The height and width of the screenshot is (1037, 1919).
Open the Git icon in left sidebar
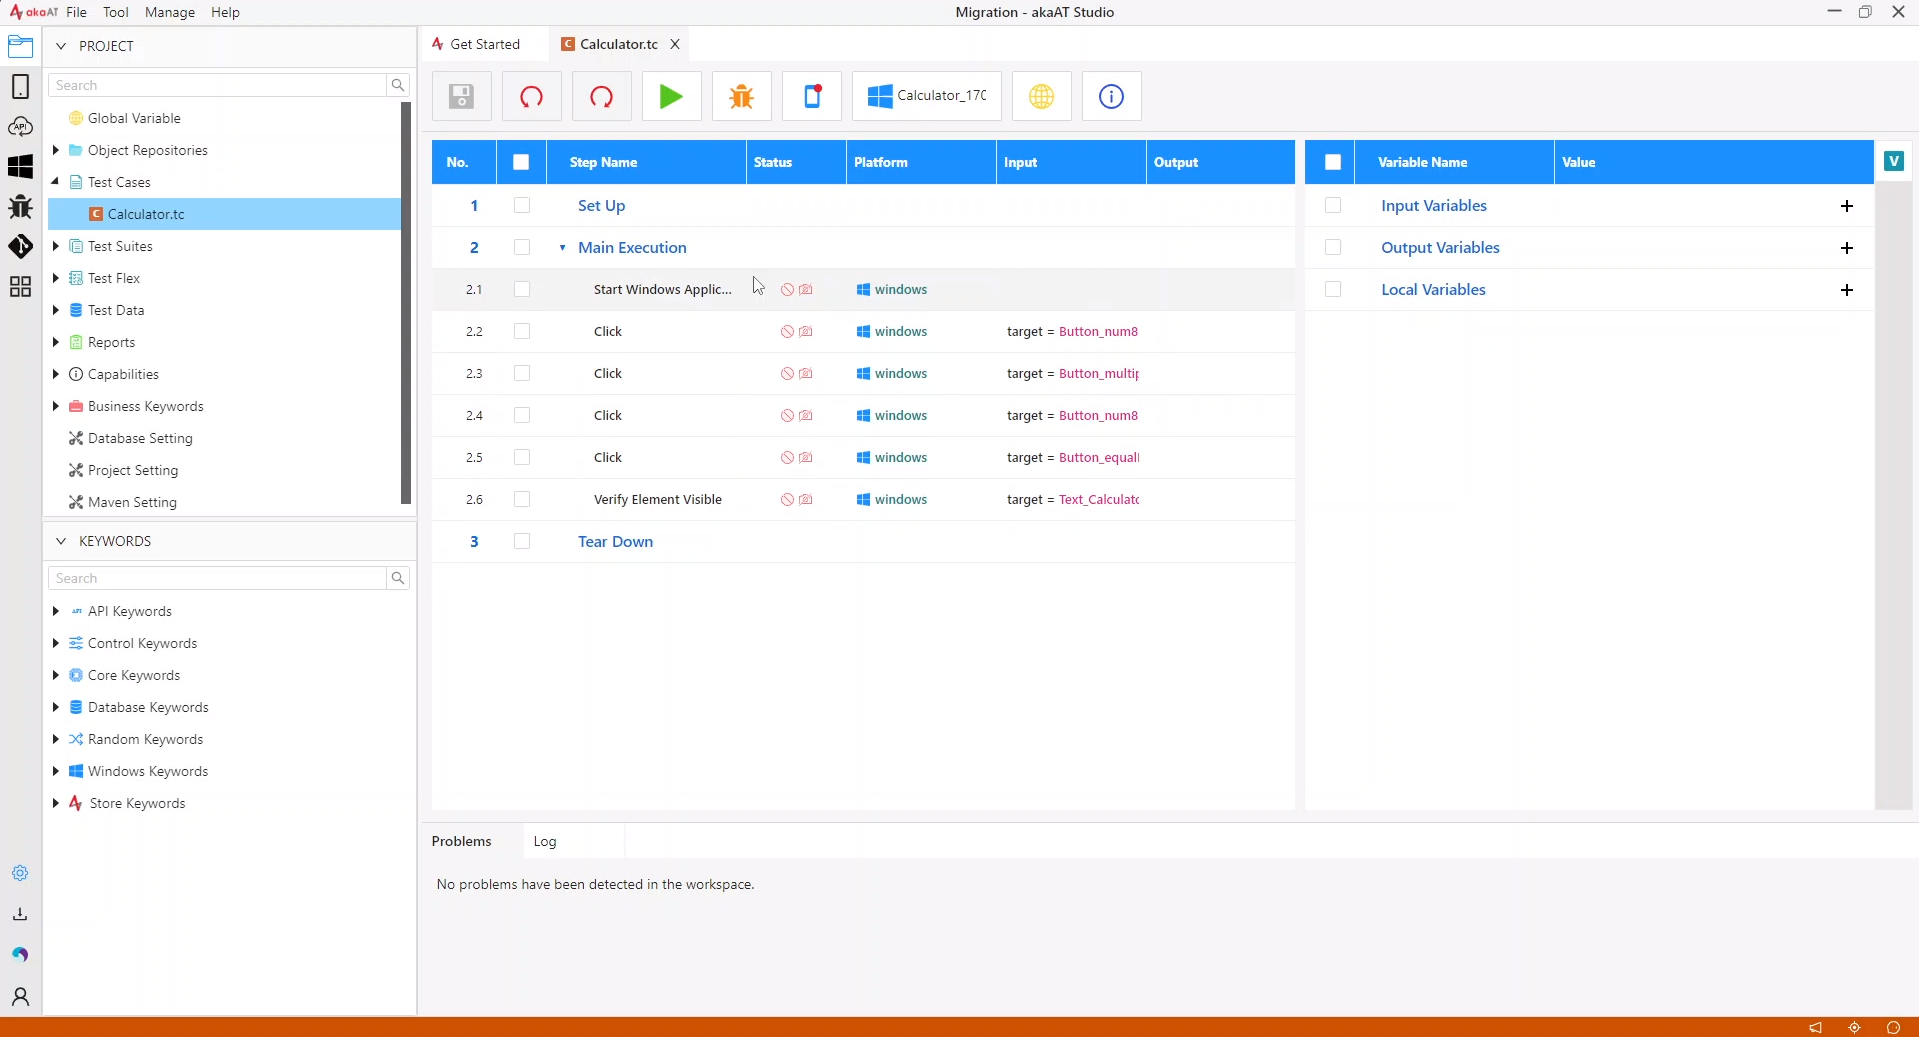pos(20,247)
